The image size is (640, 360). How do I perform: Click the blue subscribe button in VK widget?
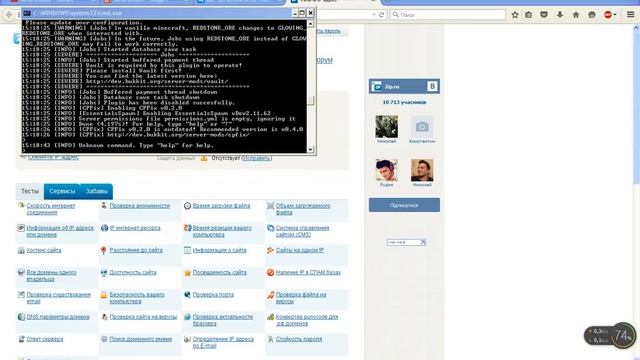(404, 205)
